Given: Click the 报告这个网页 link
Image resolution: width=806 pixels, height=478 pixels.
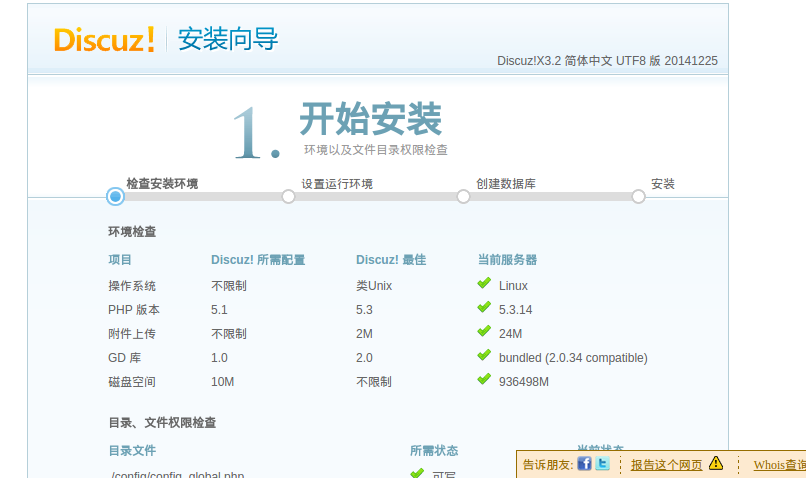Looking at the screenshot, I should click(x=666, y=465).
